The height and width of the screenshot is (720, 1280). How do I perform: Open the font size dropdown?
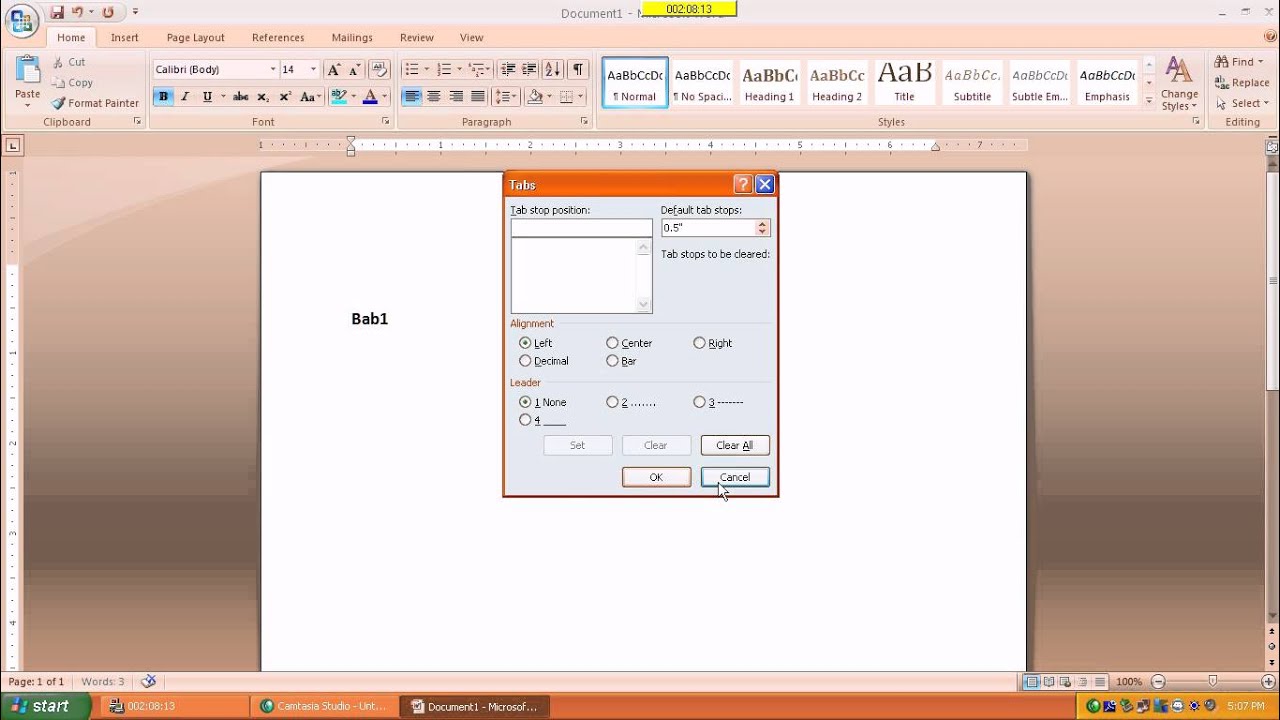coord(313,69)
